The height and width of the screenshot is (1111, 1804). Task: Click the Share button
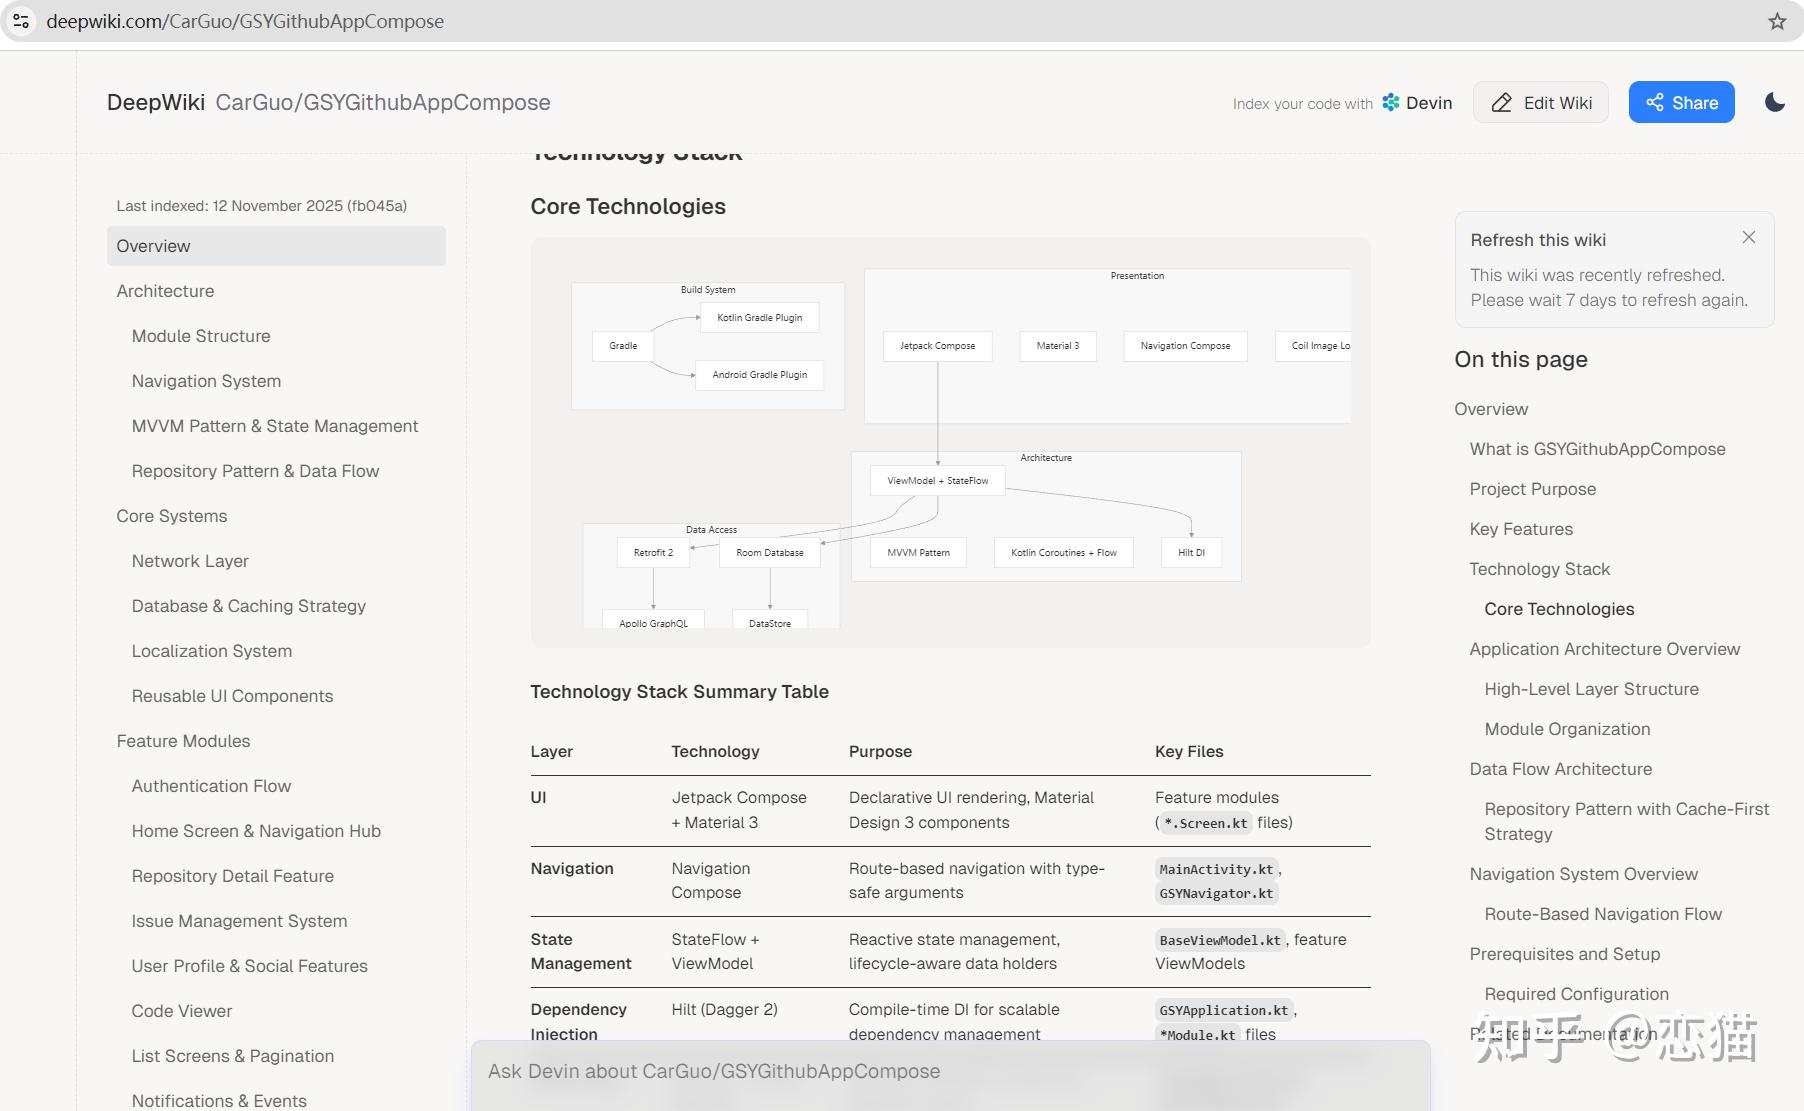(1681, 102)
